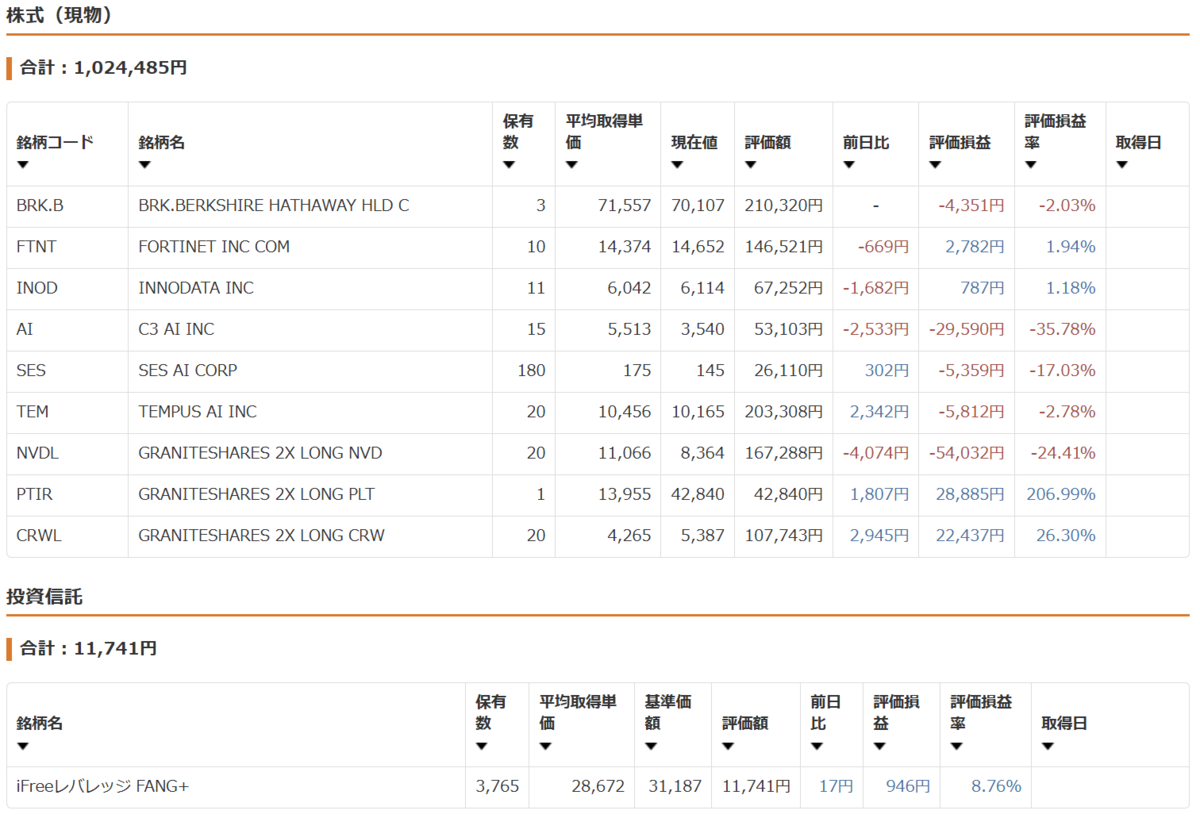Screen dimensions: 1200x818
Task: Select the TEM ticker code
Action: click(x=32, y=411)
